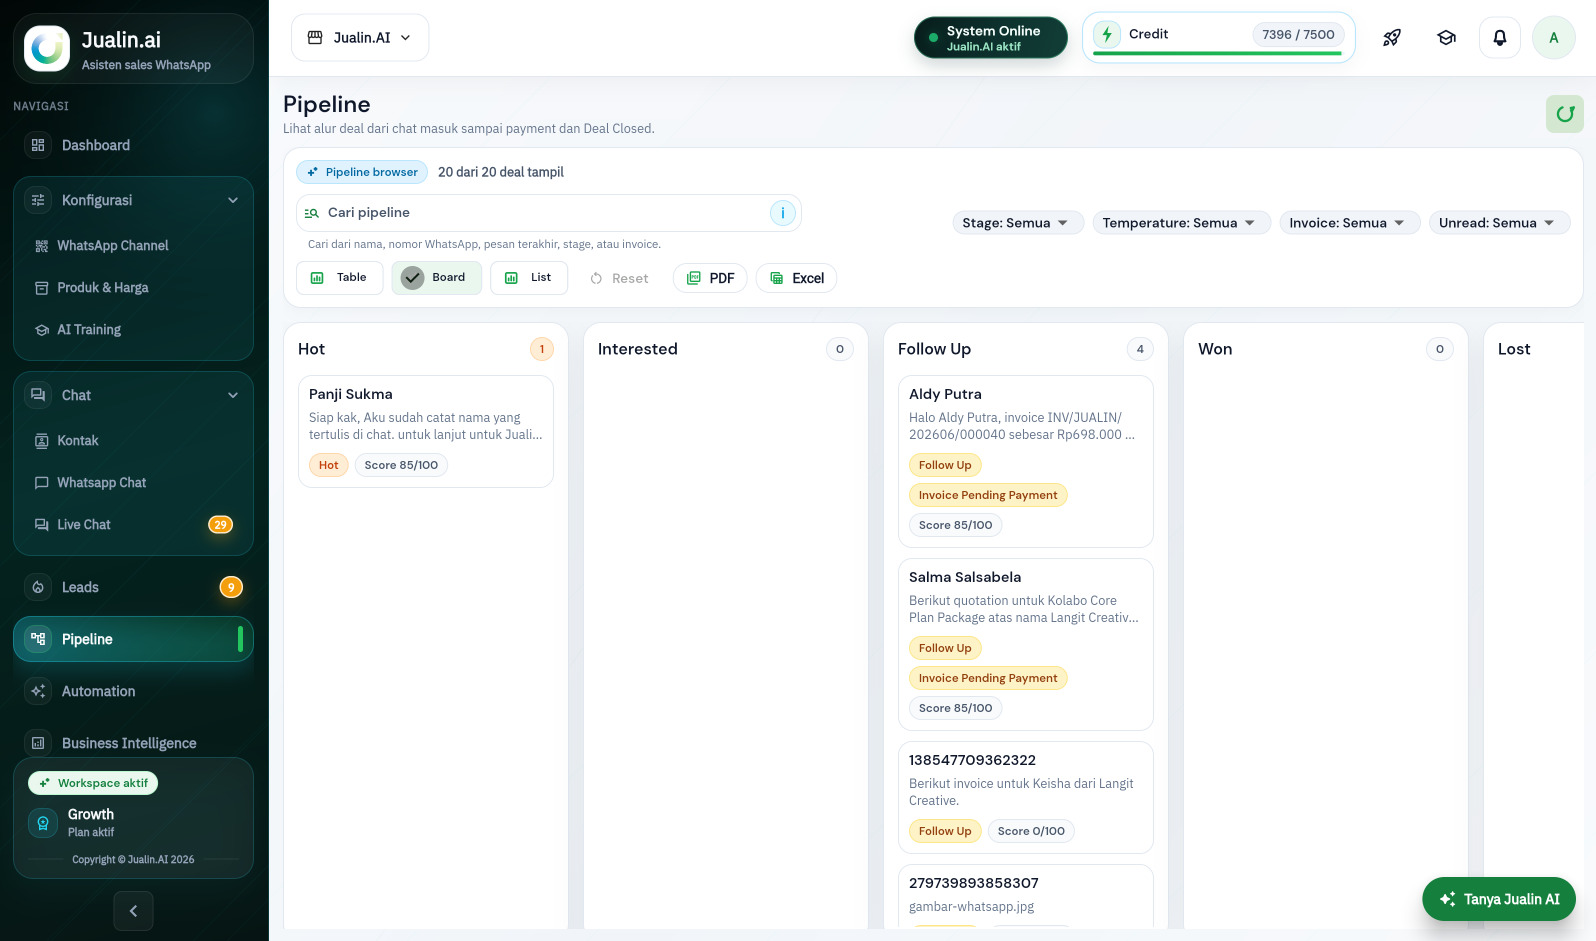Click the credit usage progress bar
Image resolution: width=1596 pixels, height=941 pixels.
click(1217, 53)
